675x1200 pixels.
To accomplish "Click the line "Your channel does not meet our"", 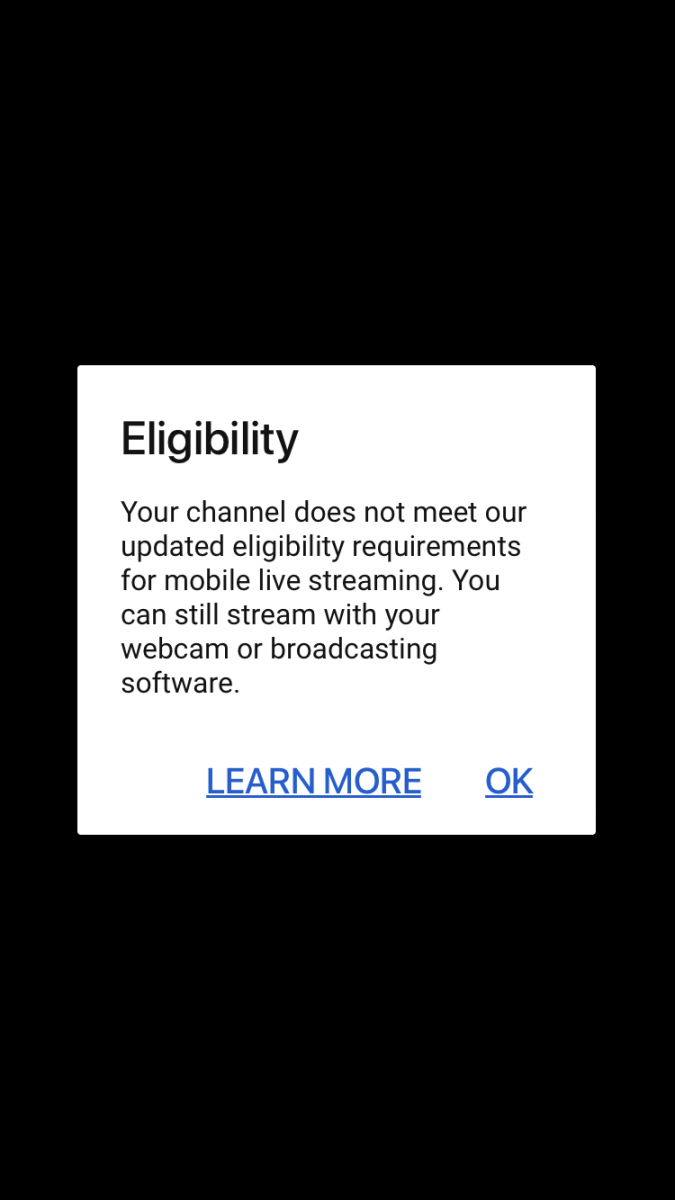I will click(x=324, y=512).
